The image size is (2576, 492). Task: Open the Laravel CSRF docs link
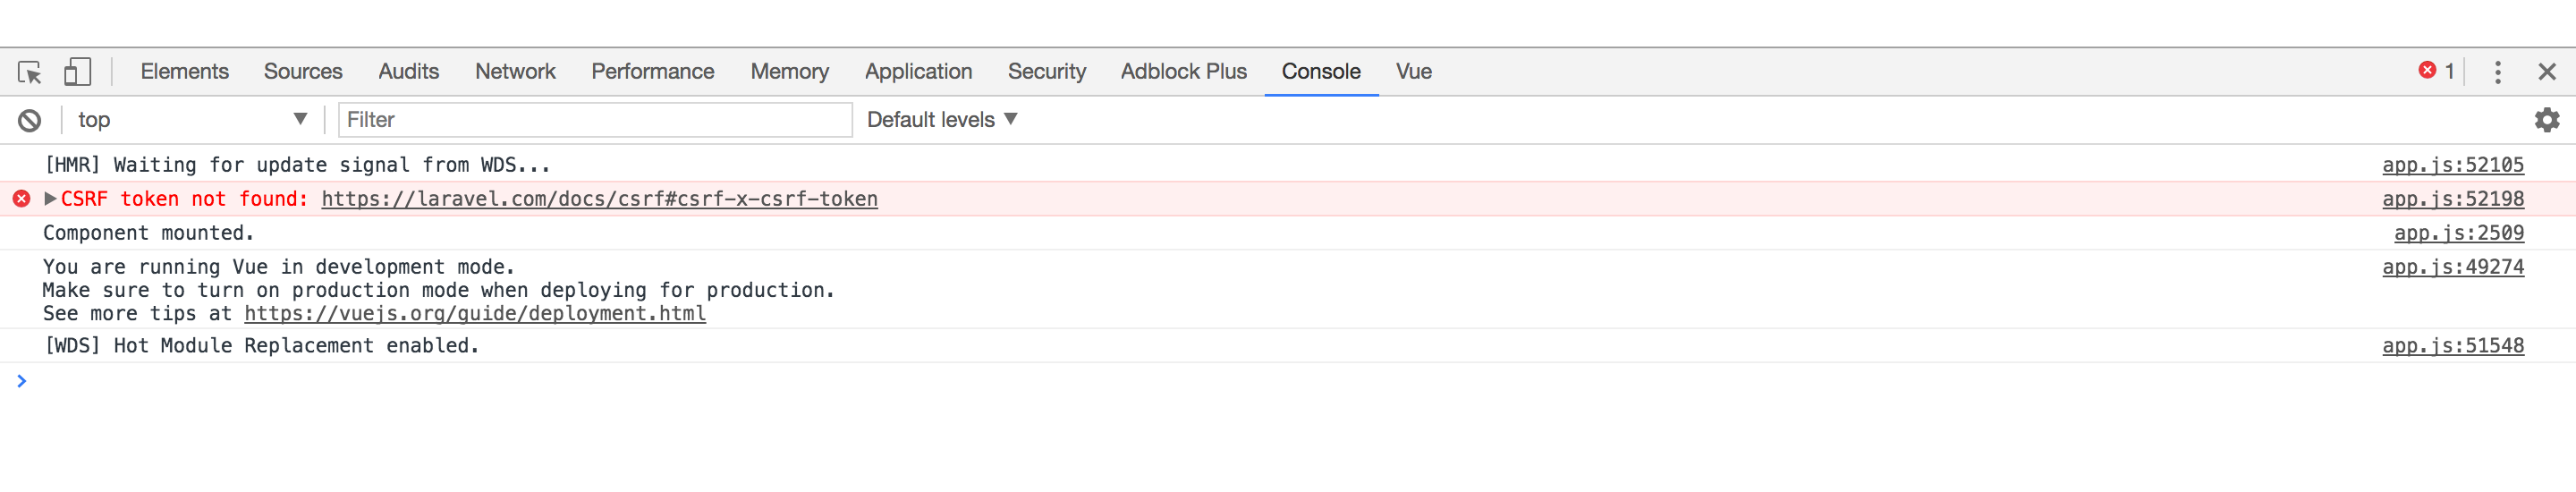[599, 199]
